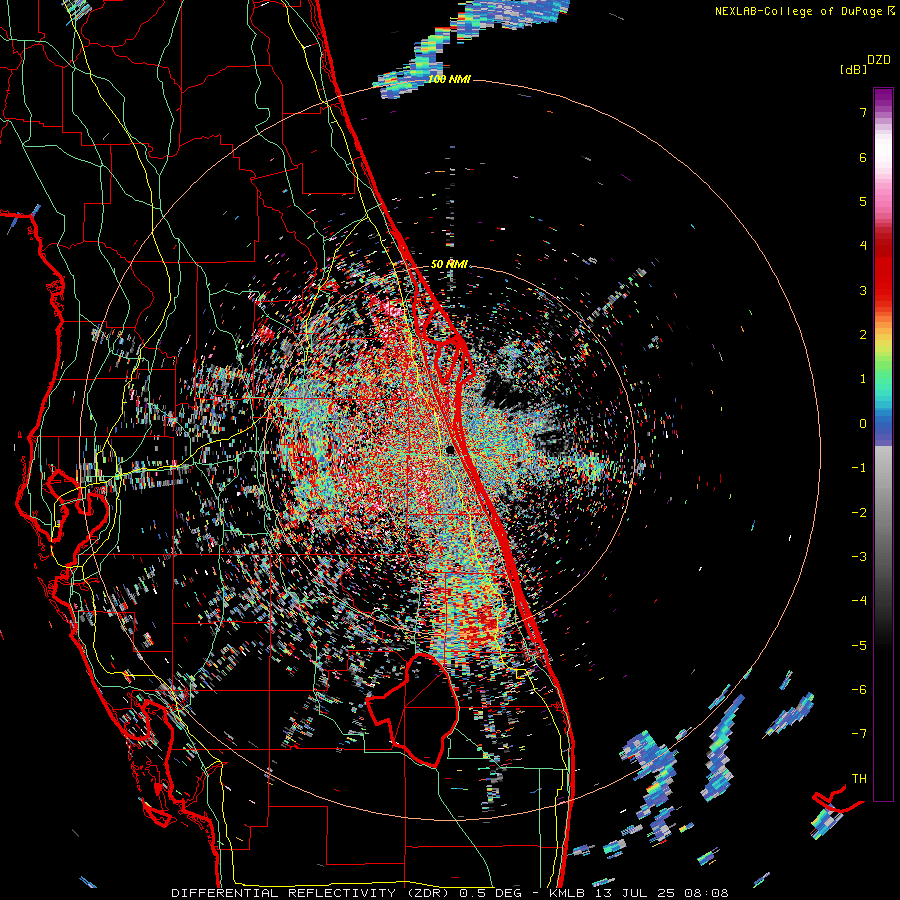Click the black radar site dot at center
Screen dimensions: 900x900
[x=451, y=450]
